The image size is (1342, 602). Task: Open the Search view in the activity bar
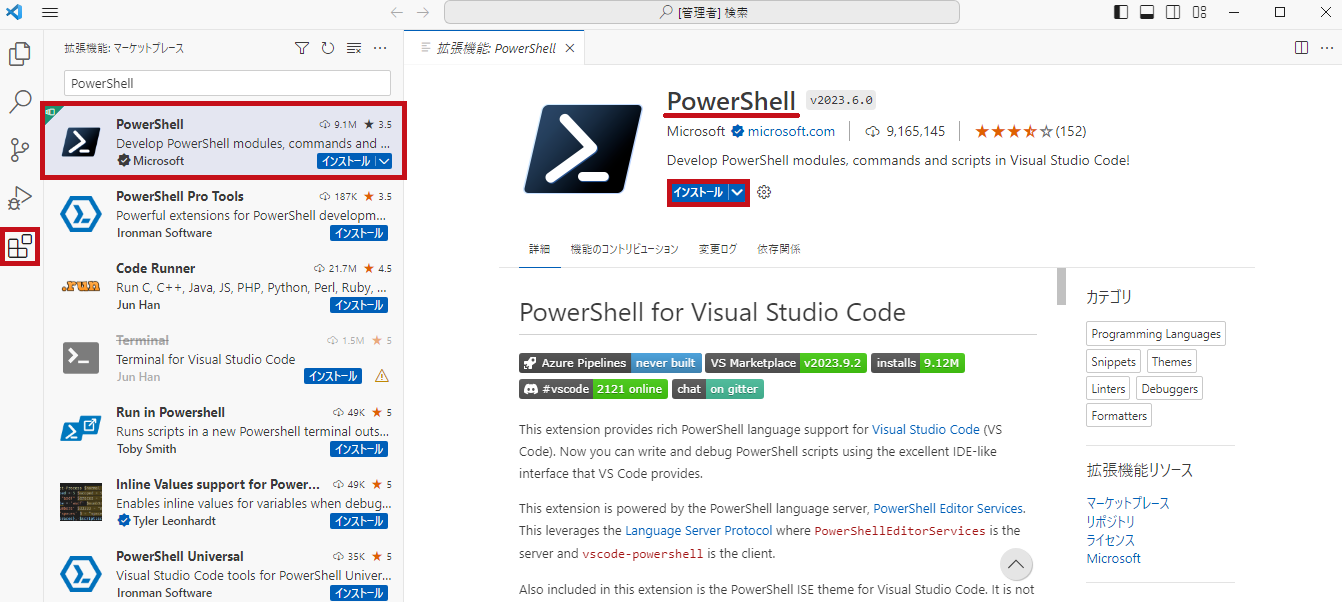(x=20, y=101)
